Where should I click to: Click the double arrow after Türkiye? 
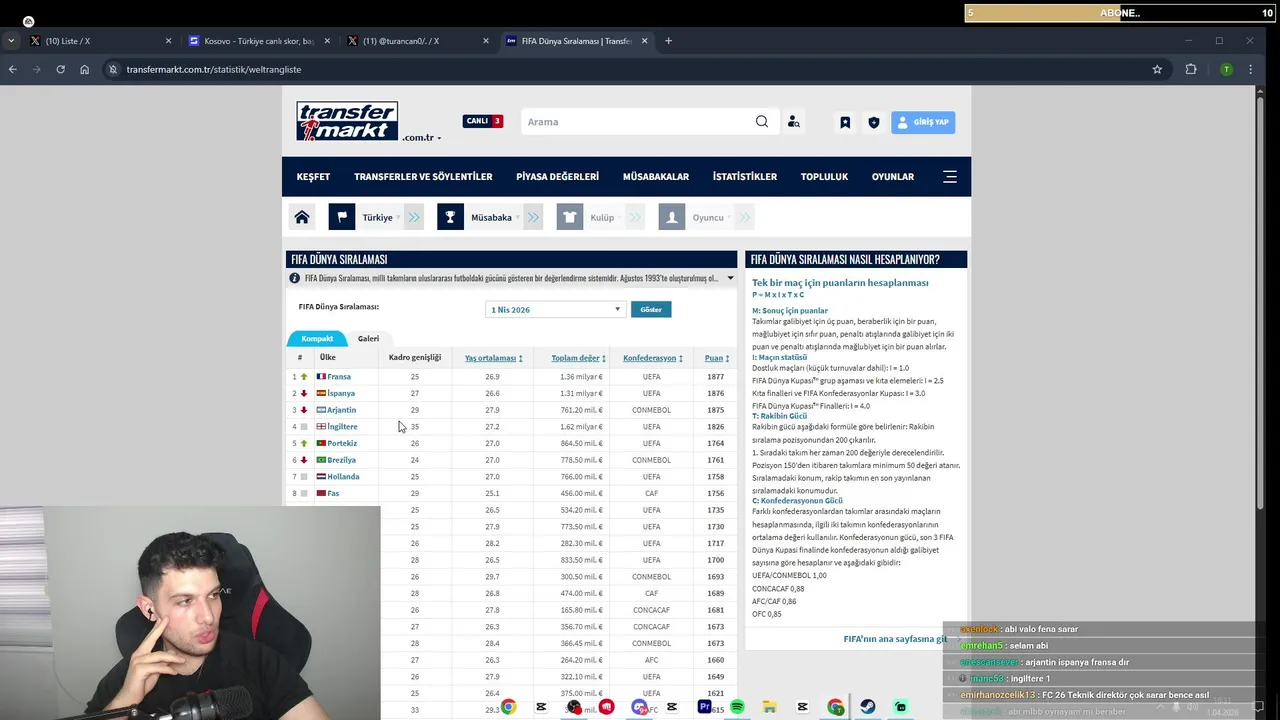click(x=414, y=217)
